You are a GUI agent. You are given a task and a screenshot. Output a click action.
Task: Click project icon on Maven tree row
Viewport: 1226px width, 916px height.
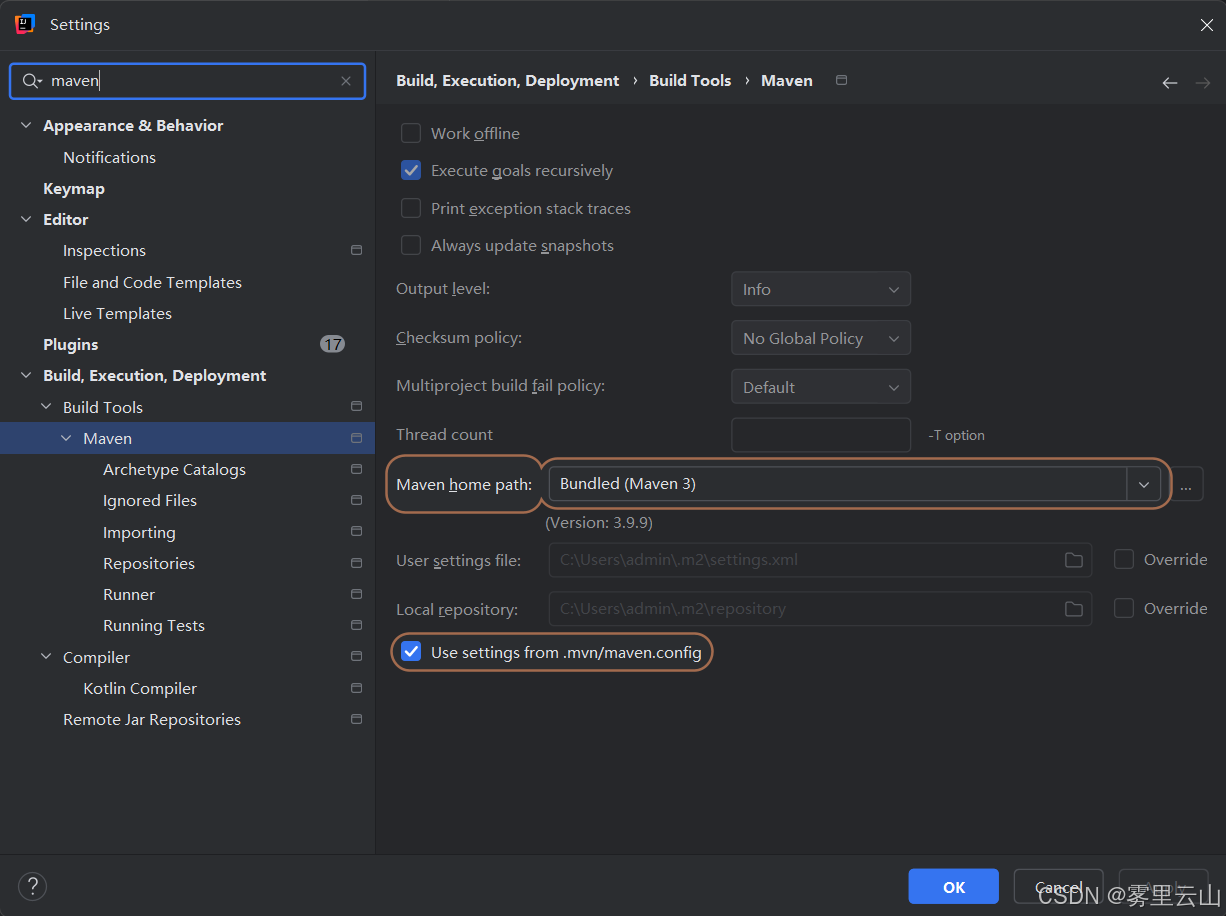(356, 438)
